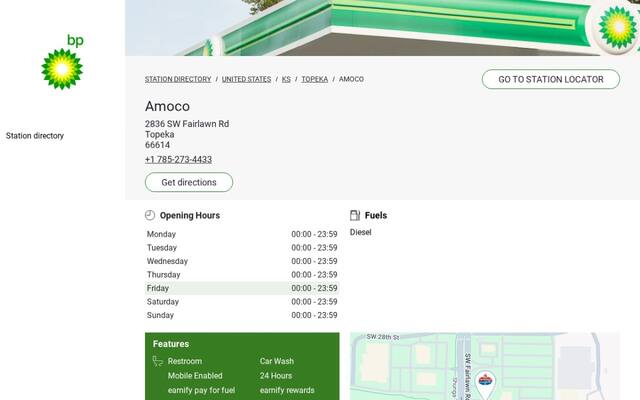Click the earnify pay for fuel feature
Screen dimensions: 640x400
(x=201, y=390)
